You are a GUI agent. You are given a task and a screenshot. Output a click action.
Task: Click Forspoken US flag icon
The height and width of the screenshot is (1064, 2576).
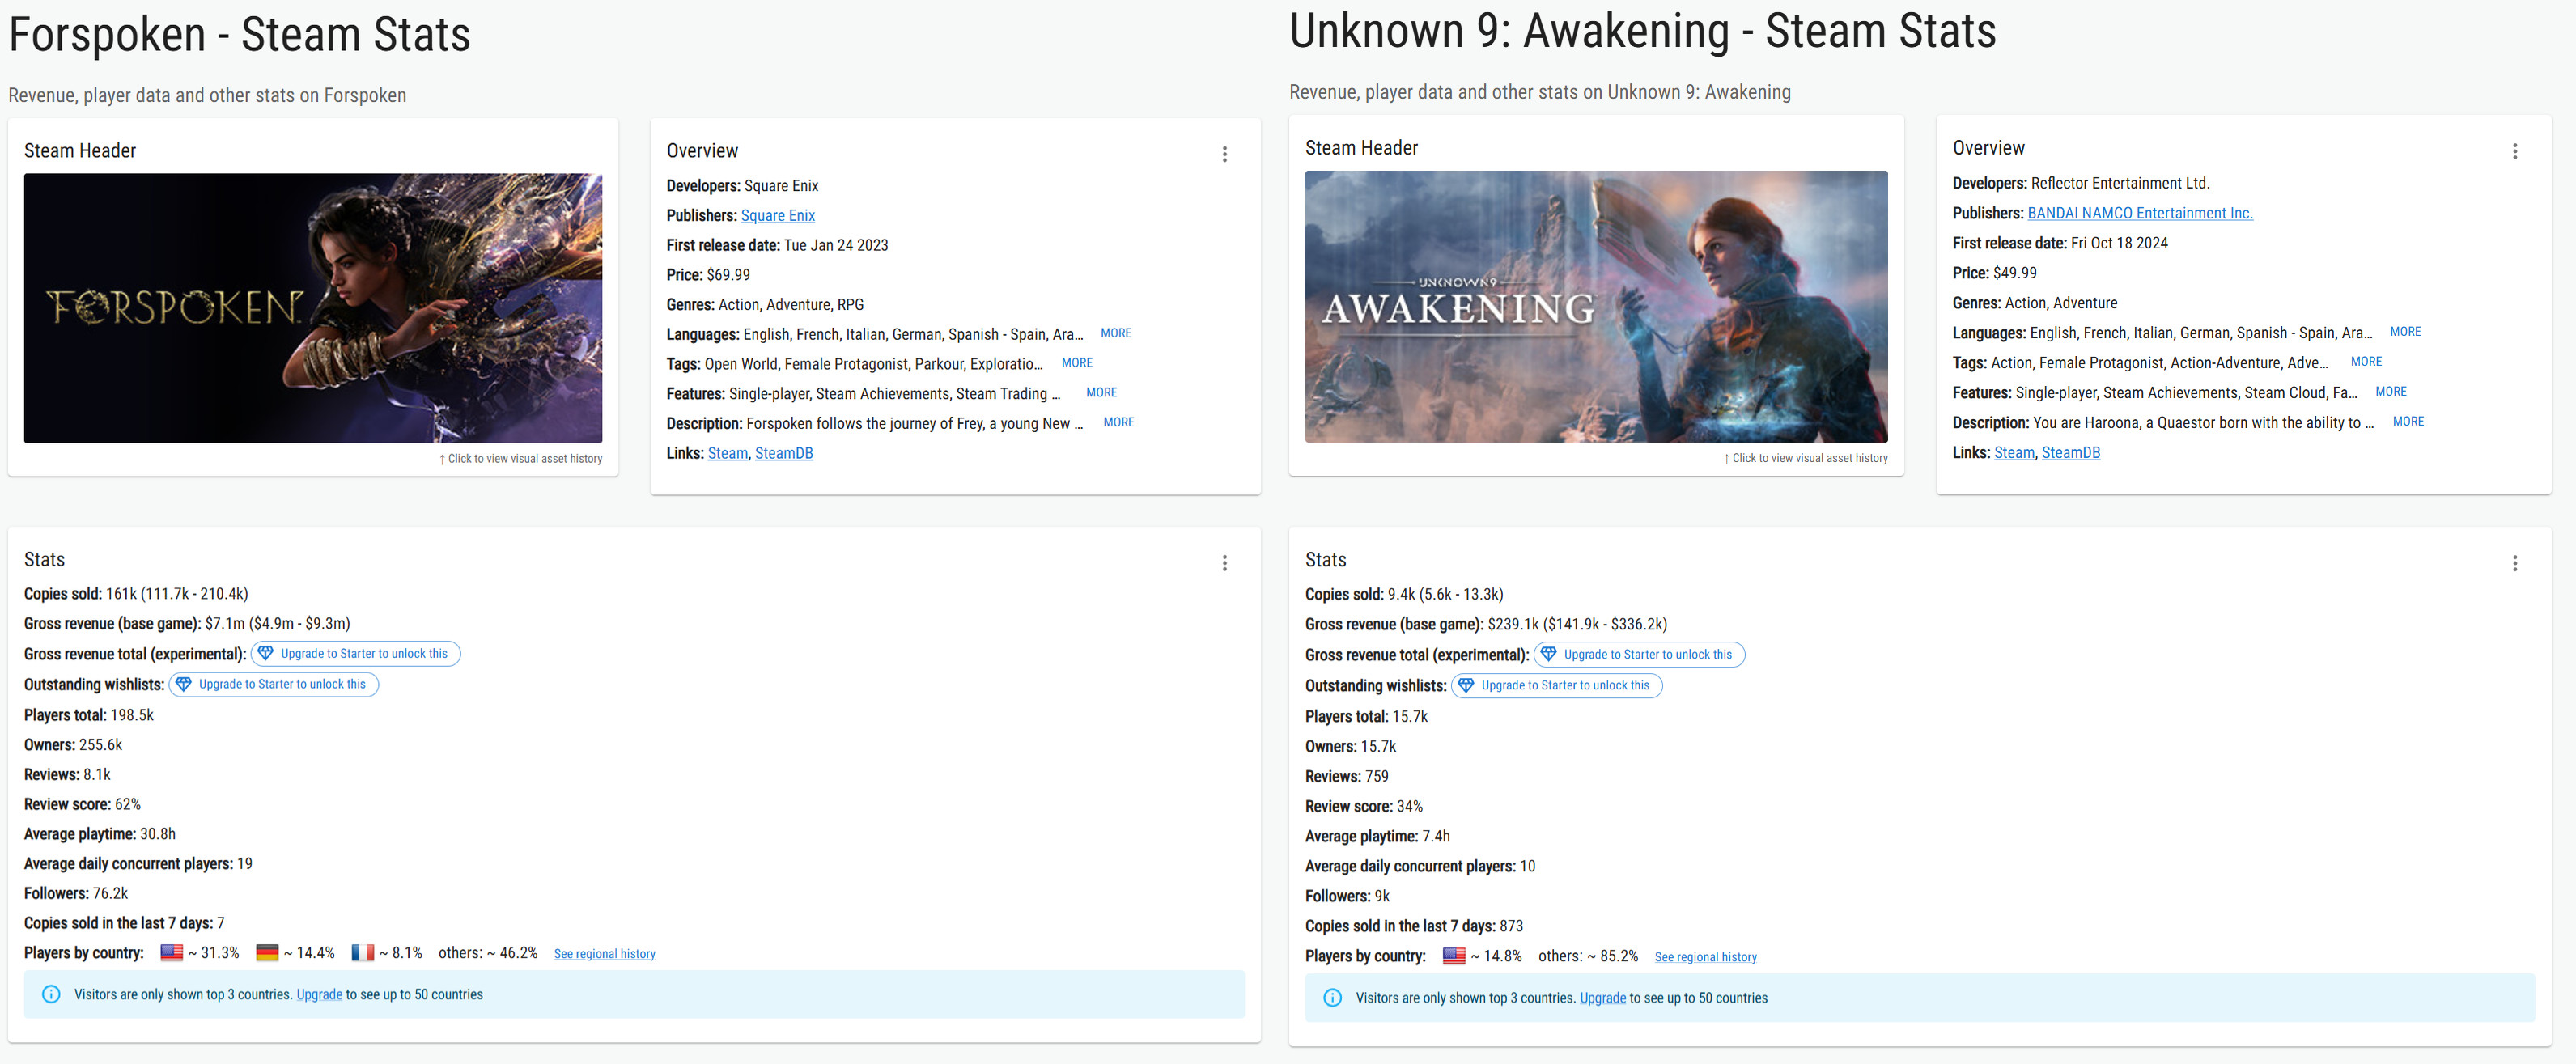point(171,953)
